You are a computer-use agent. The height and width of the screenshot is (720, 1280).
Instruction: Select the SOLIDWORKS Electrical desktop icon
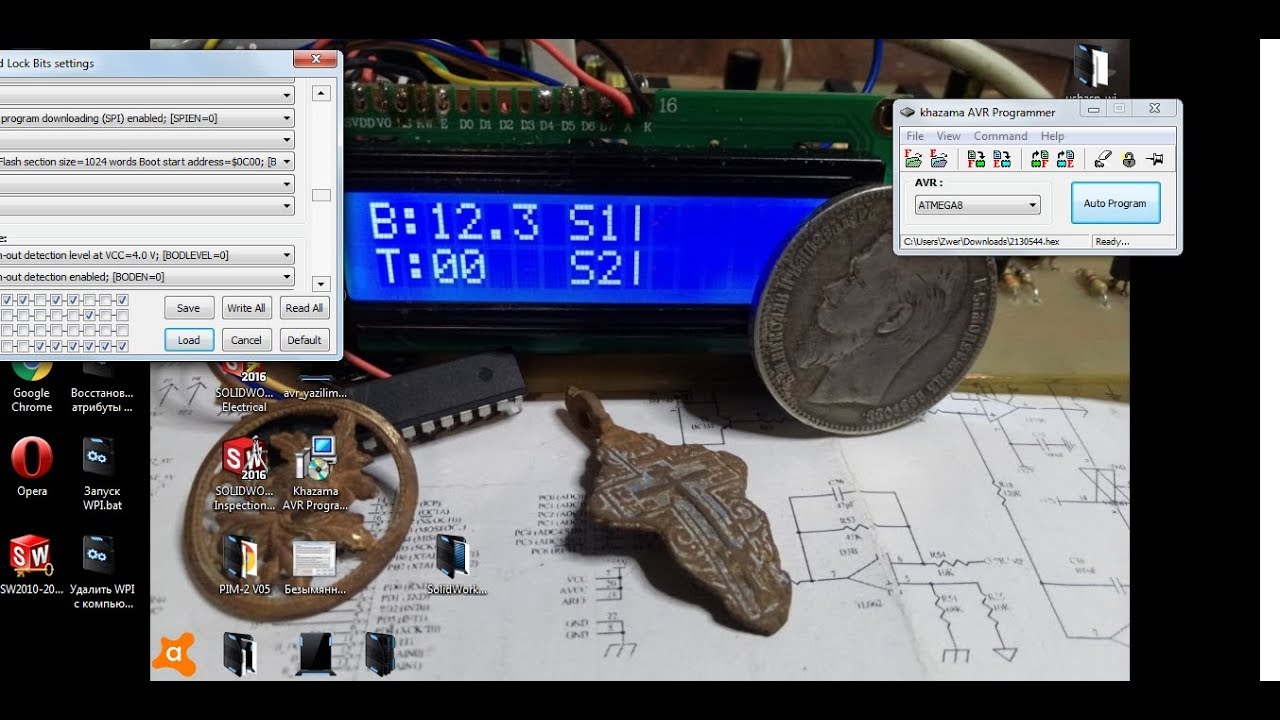coord(244,387)
